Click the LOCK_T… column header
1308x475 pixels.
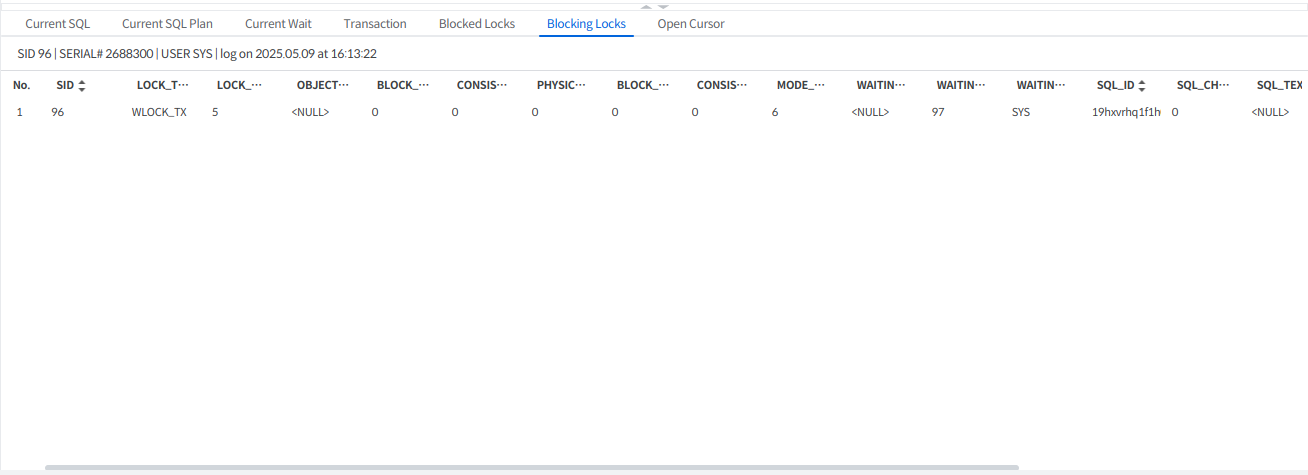click(x=162, y=86)
